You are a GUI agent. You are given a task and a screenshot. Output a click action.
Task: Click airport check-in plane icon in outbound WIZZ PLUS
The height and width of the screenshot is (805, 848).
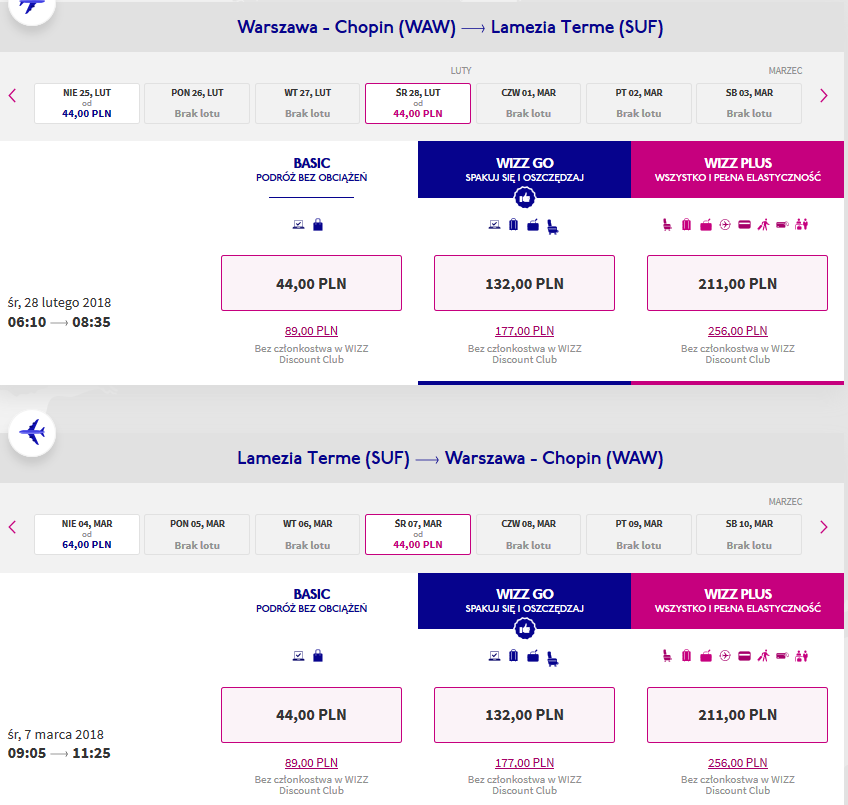(x=725, y=225)
